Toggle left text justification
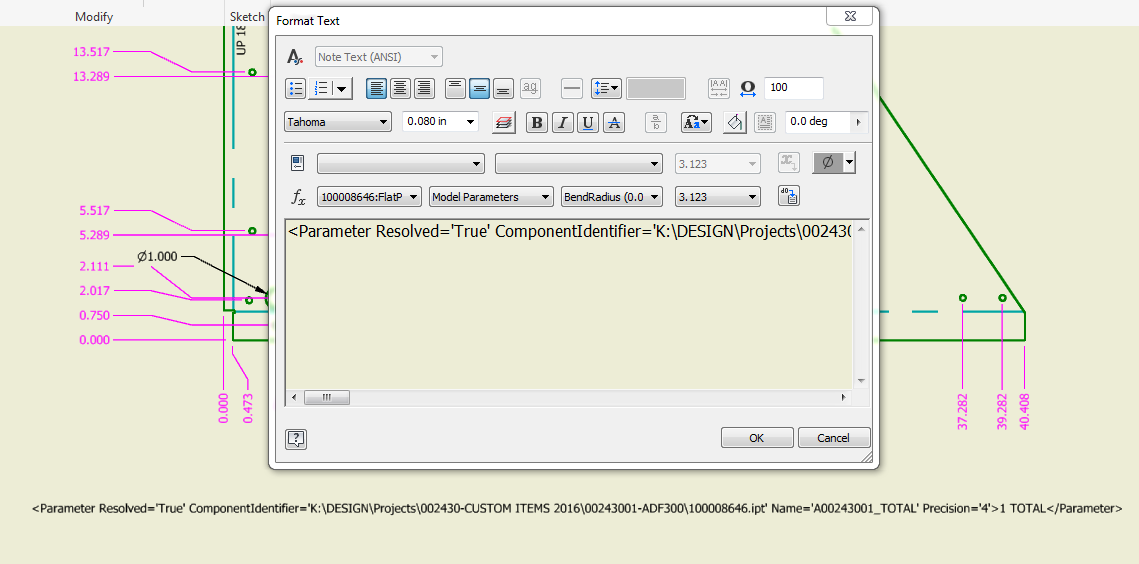 376,89
